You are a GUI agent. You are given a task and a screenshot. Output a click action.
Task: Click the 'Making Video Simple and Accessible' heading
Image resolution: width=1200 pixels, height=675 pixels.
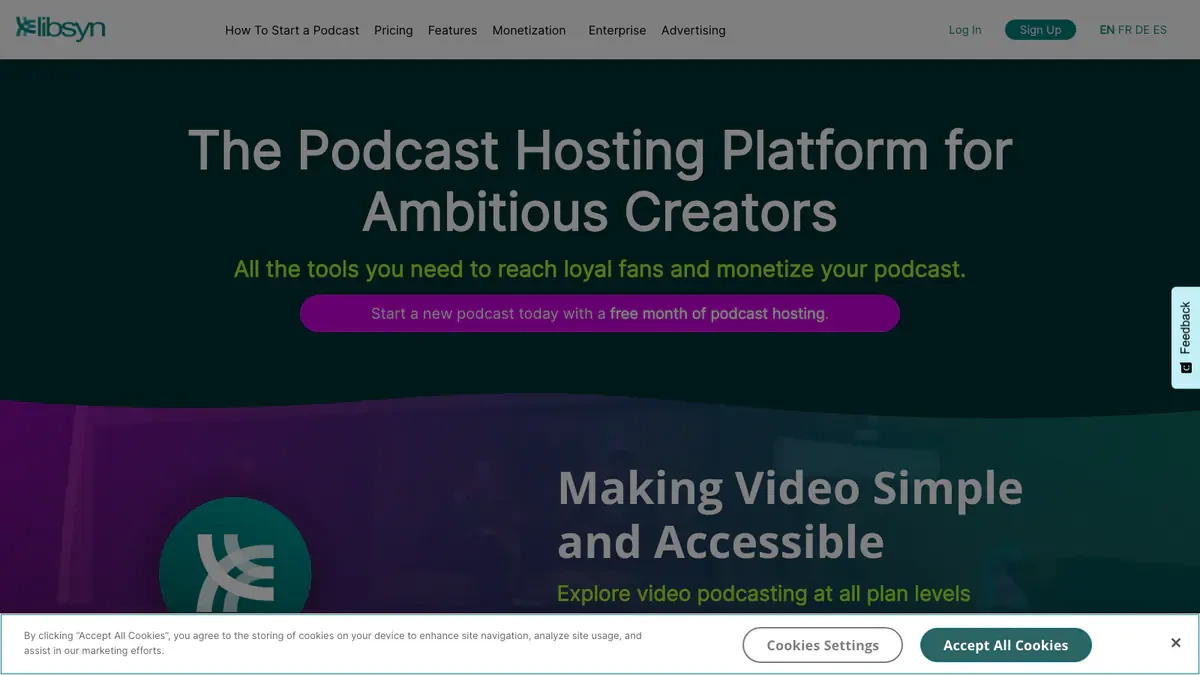(790, 515)
